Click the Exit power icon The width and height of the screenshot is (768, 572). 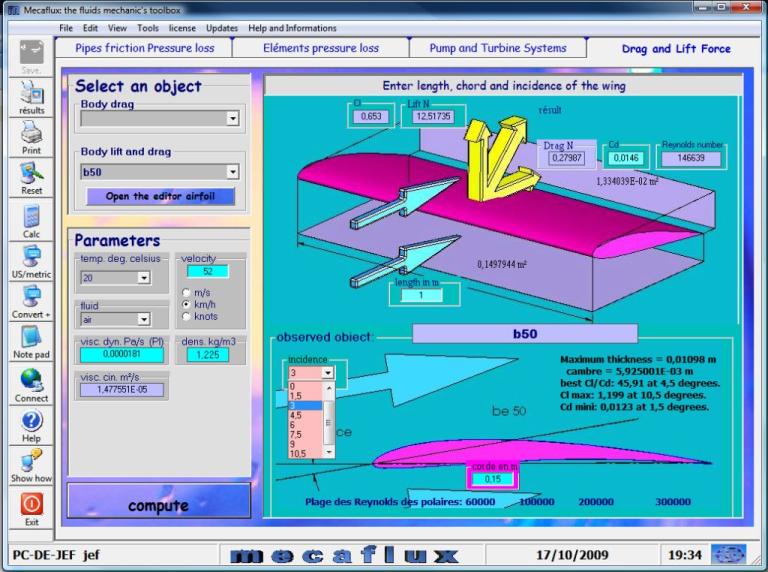pos(31,504)
